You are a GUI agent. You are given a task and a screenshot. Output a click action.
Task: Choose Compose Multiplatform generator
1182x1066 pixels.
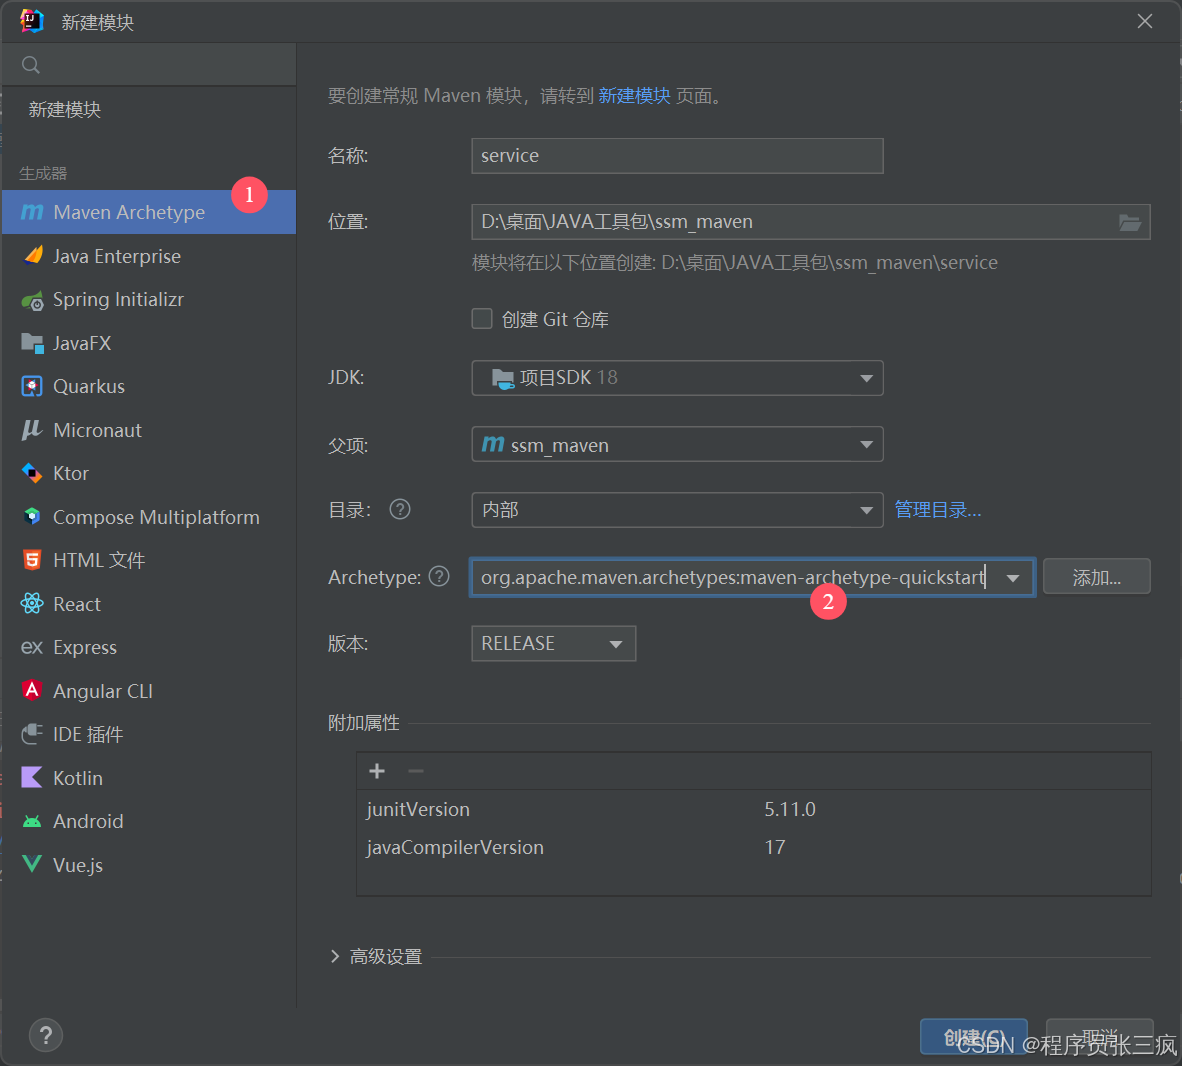[149, 517]
